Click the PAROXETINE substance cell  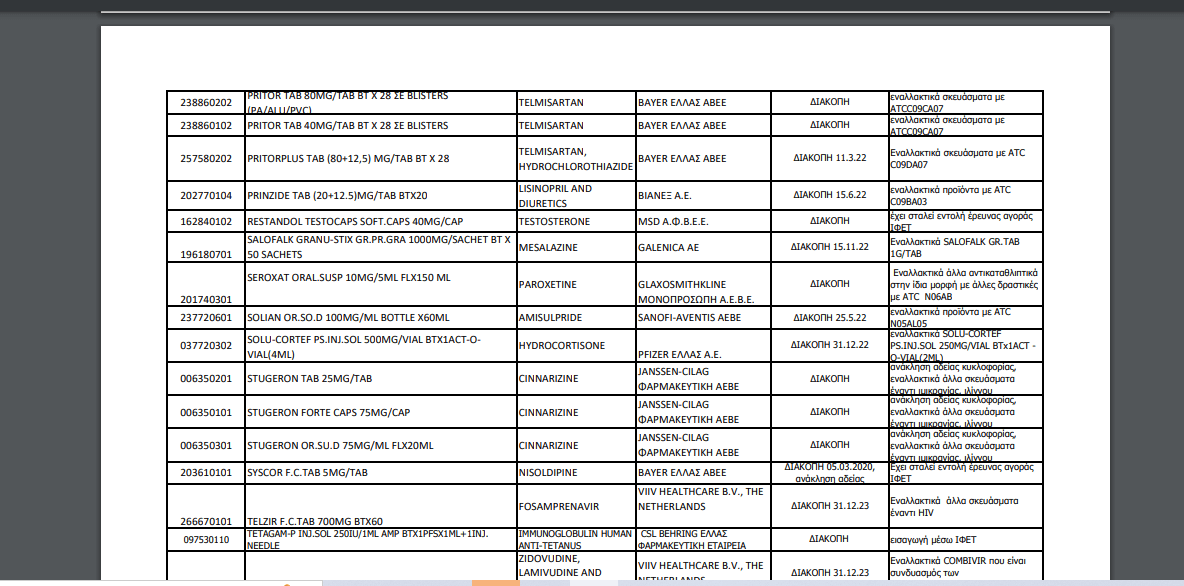tap(547, 284)
